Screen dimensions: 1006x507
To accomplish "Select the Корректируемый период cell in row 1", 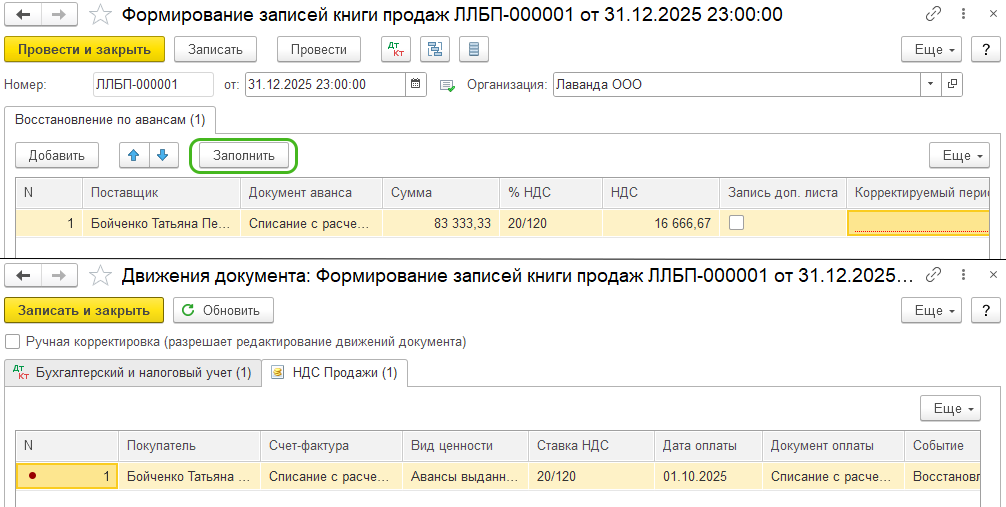I will [x=918, y=223].
